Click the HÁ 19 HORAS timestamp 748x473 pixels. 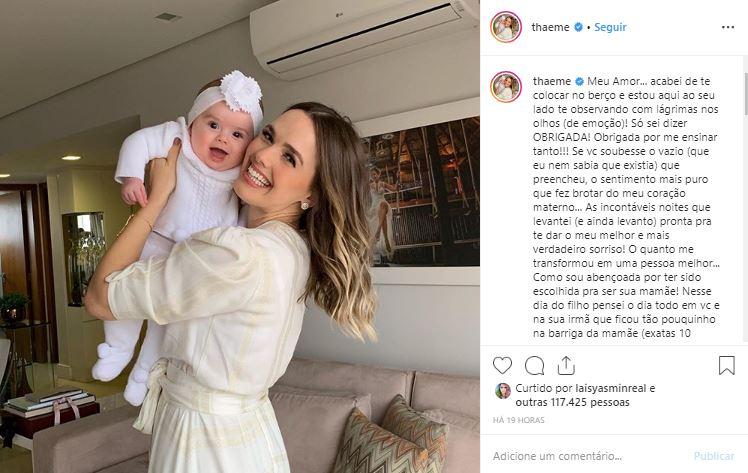point(519,420)
